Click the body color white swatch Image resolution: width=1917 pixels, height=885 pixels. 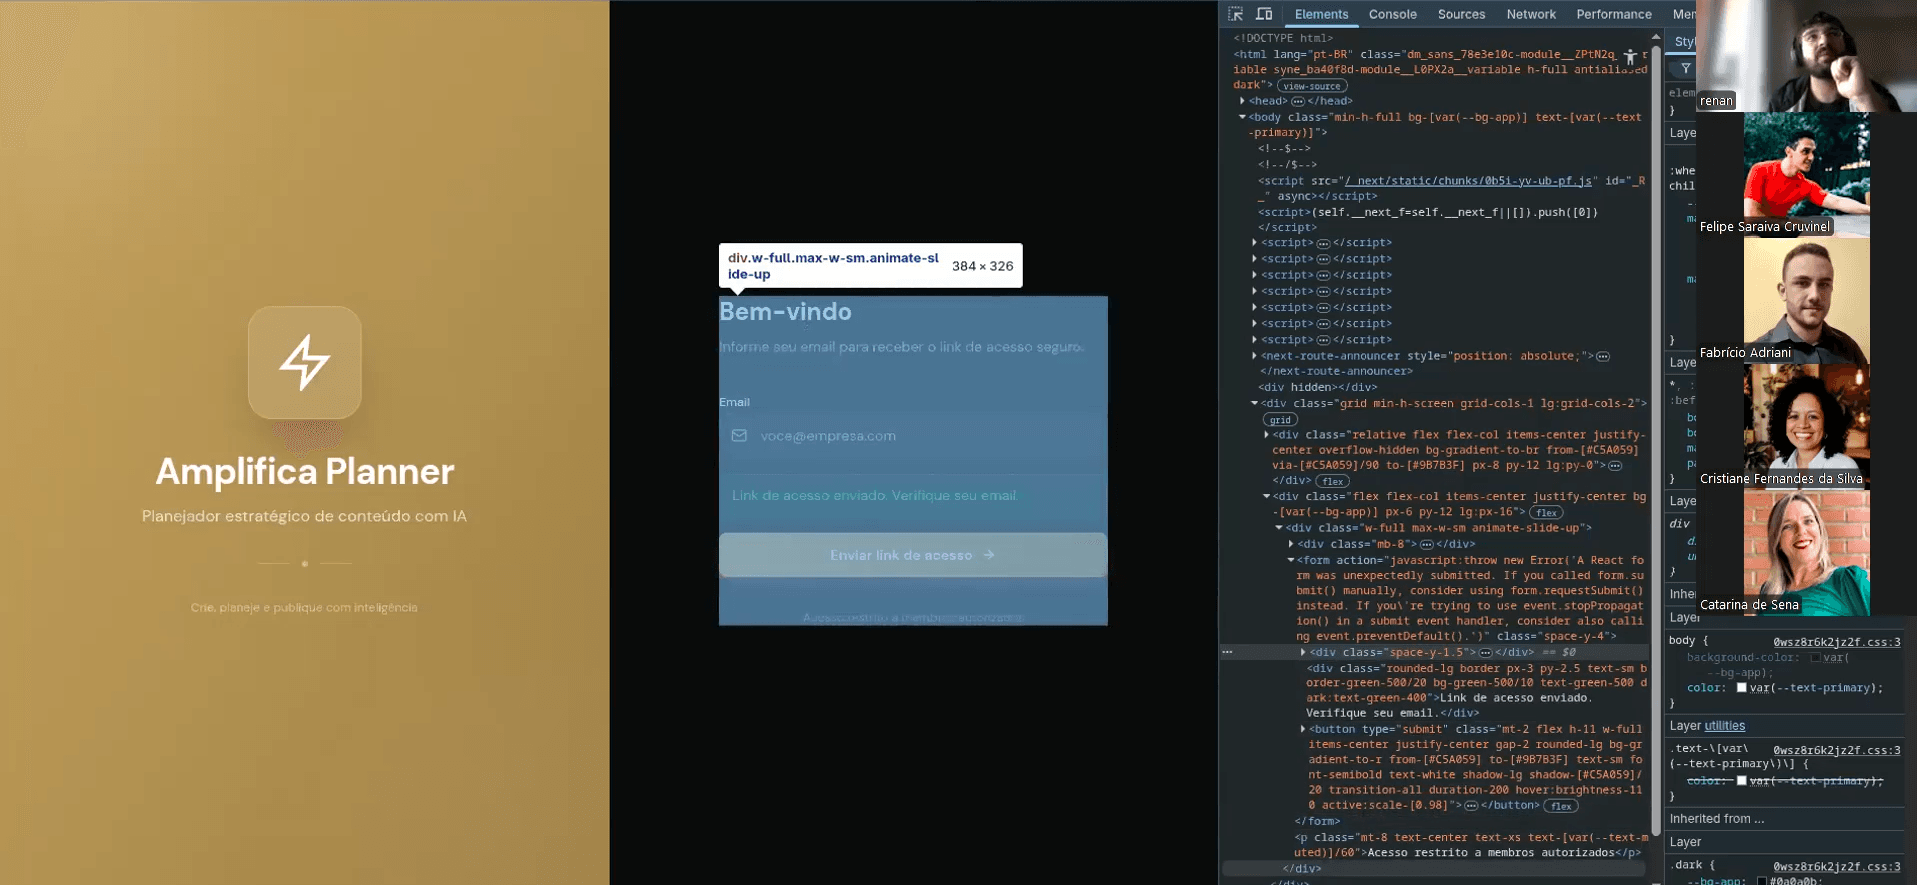point(1741,688)
